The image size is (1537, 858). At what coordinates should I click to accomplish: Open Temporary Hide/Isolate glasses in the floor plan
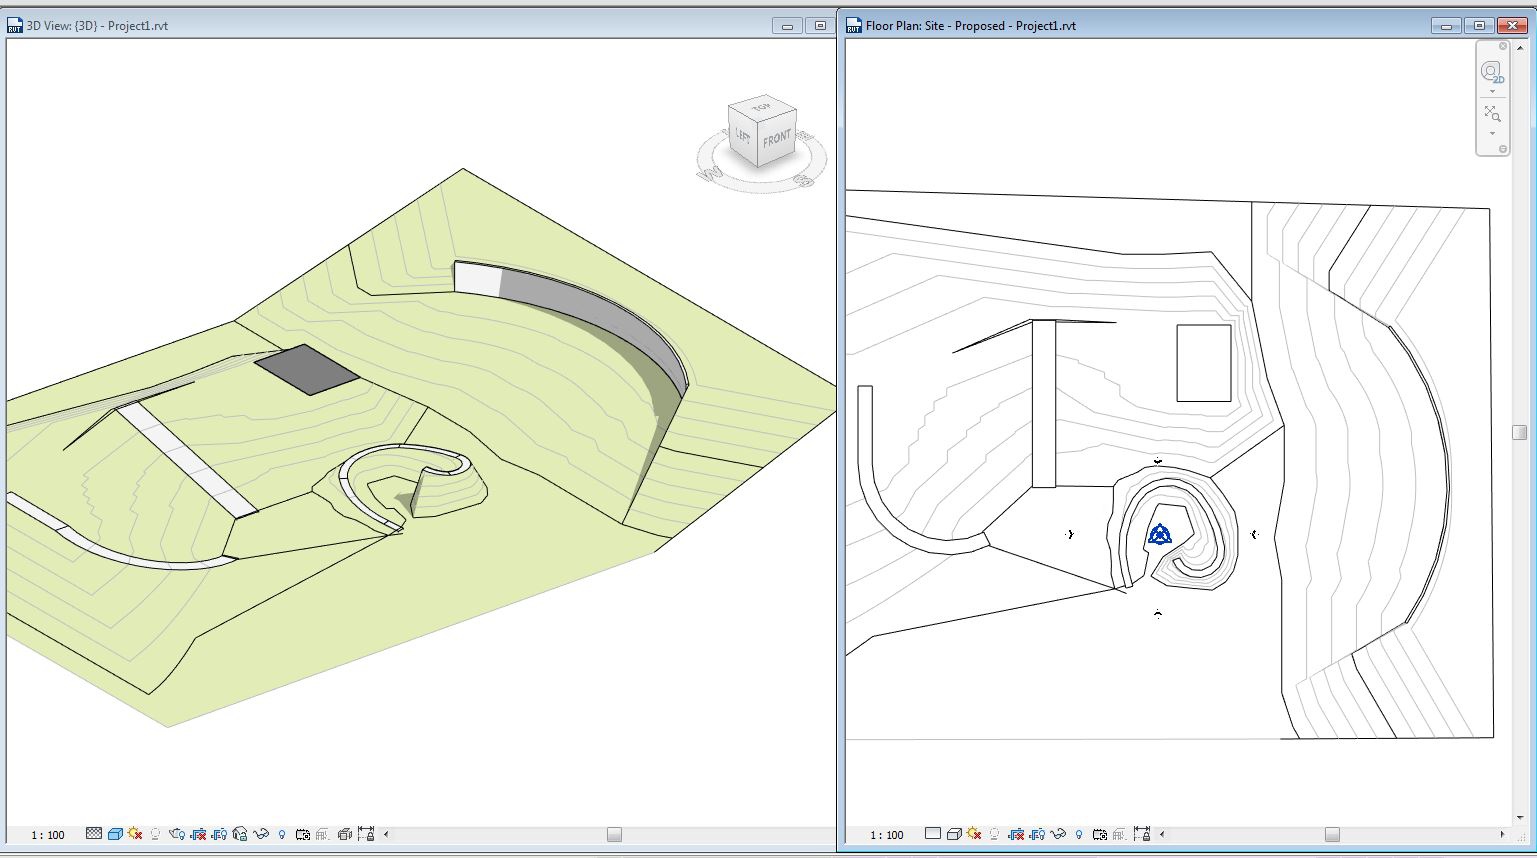point(1058,834)
